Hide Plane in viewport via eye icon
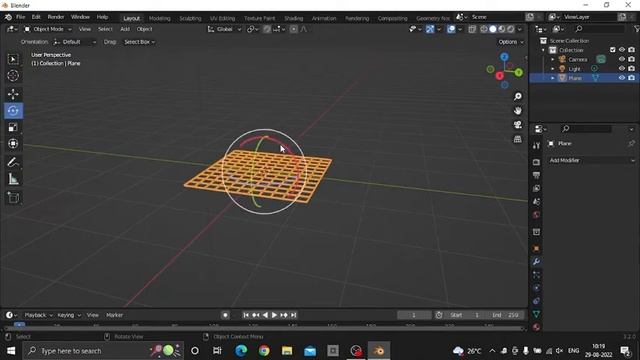Screen dimensions: 640x360 pyautogui.click(x=622, y=78)
